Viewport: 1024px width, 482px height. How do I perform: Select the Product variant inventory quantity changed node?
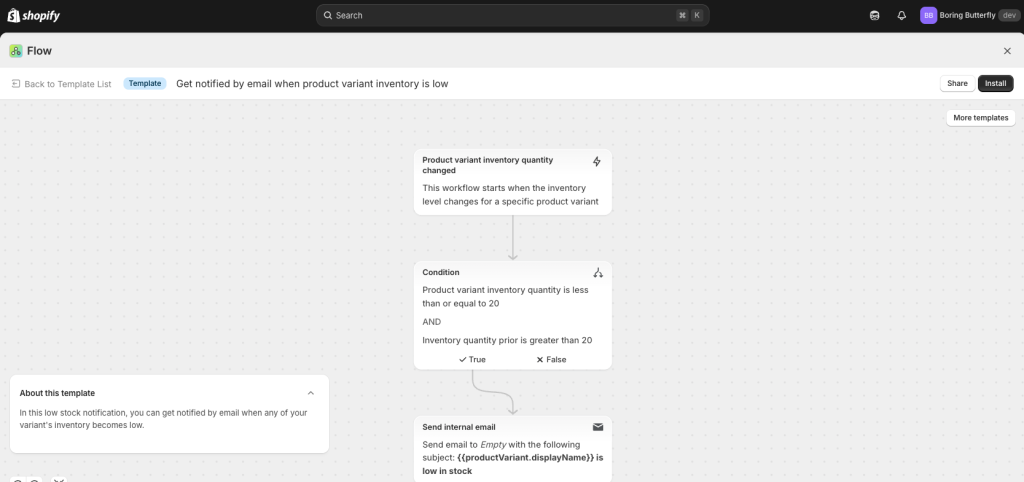point(512,181)
